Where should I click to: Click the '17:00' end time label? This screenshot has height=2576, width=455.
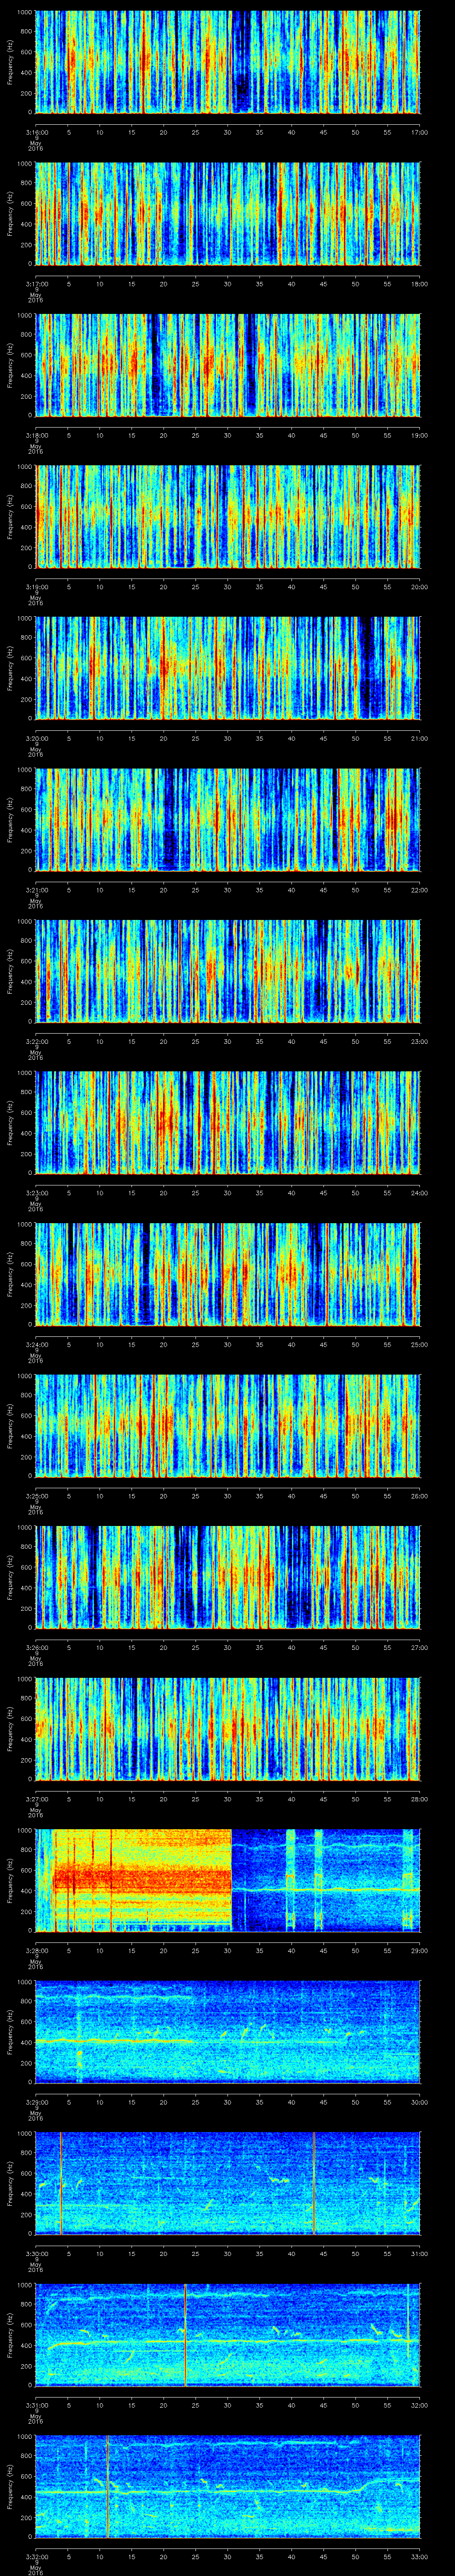(419, 132)
